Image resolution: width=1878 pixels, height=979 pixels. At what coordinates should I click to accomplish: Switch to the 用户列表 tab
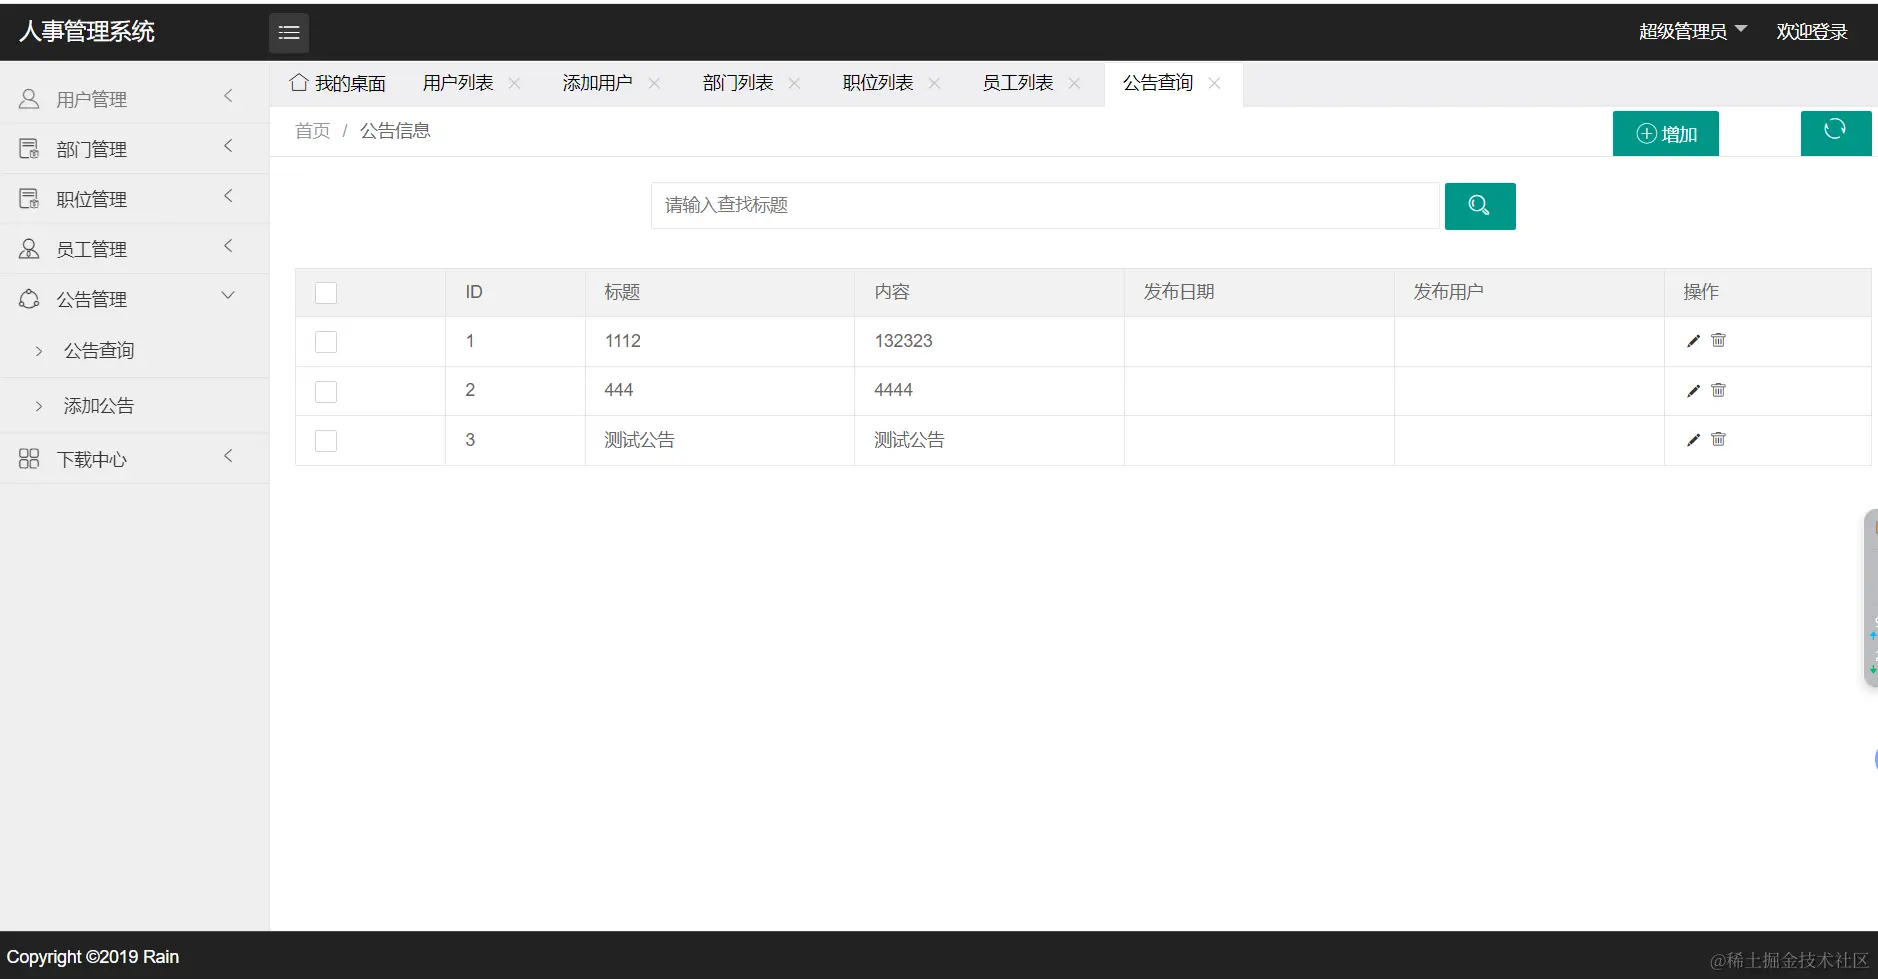click(x=458, y=83)
